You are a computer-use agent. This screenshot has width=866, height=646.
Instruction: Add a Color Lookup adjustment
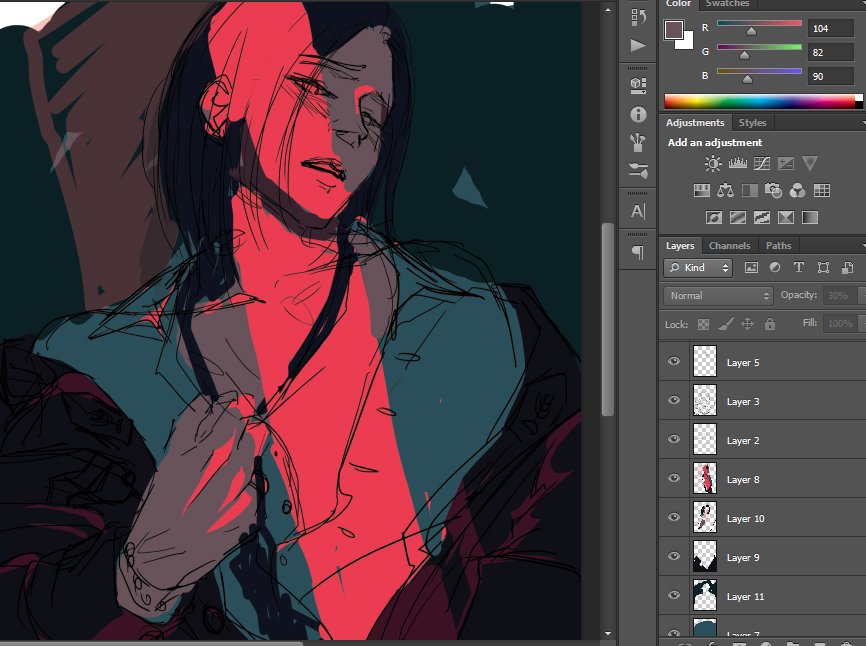tap(822, 190)
